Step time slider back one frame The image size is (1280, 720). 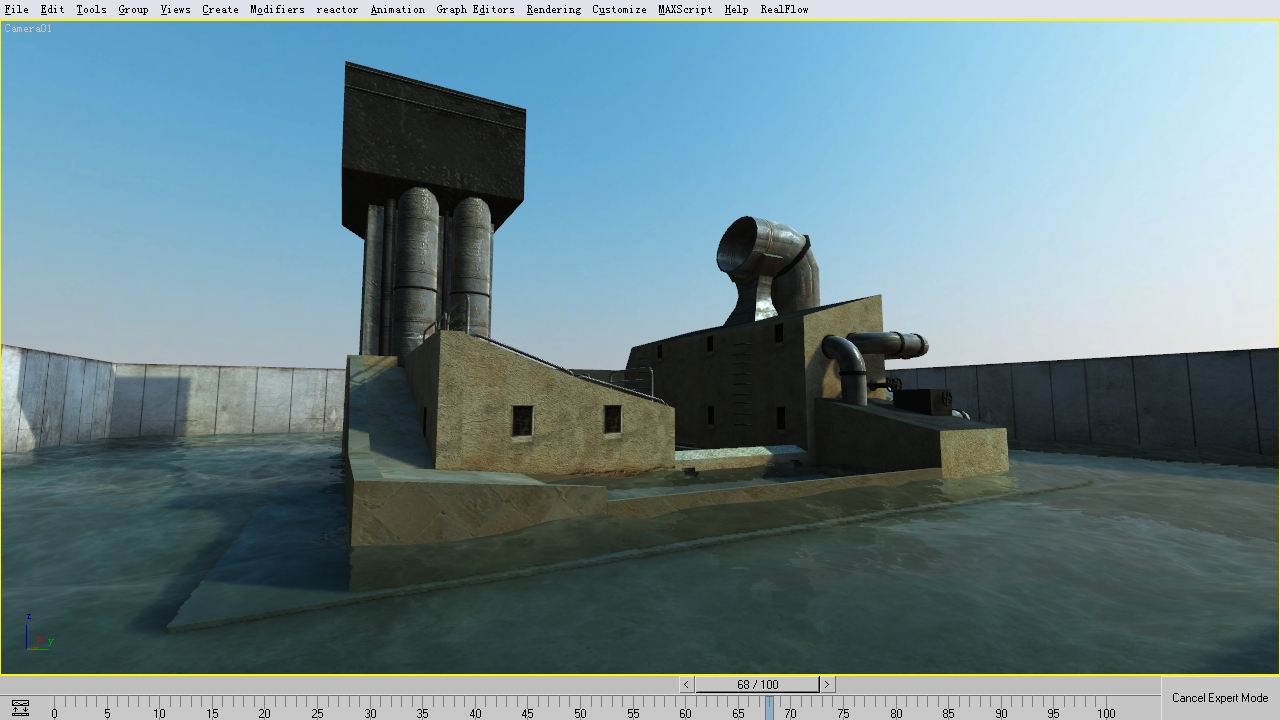686,684
